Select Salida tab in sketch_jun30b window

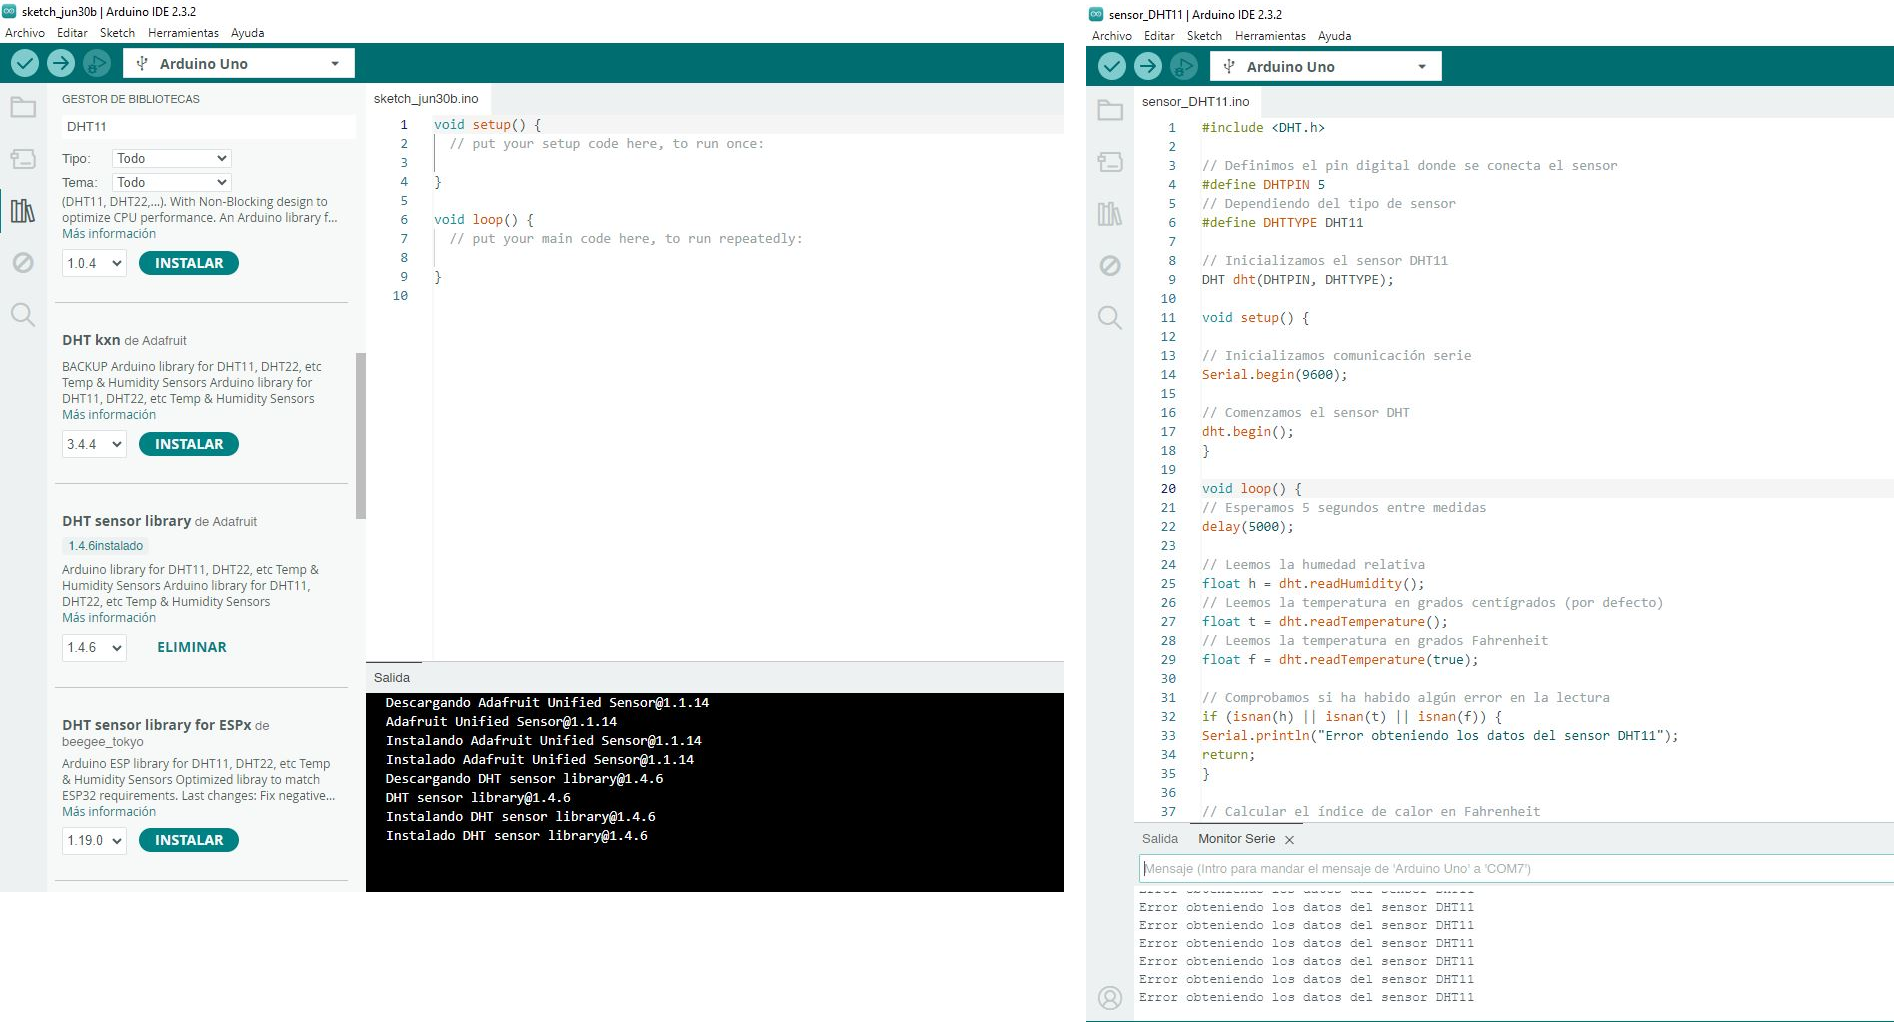pos(392,678)
